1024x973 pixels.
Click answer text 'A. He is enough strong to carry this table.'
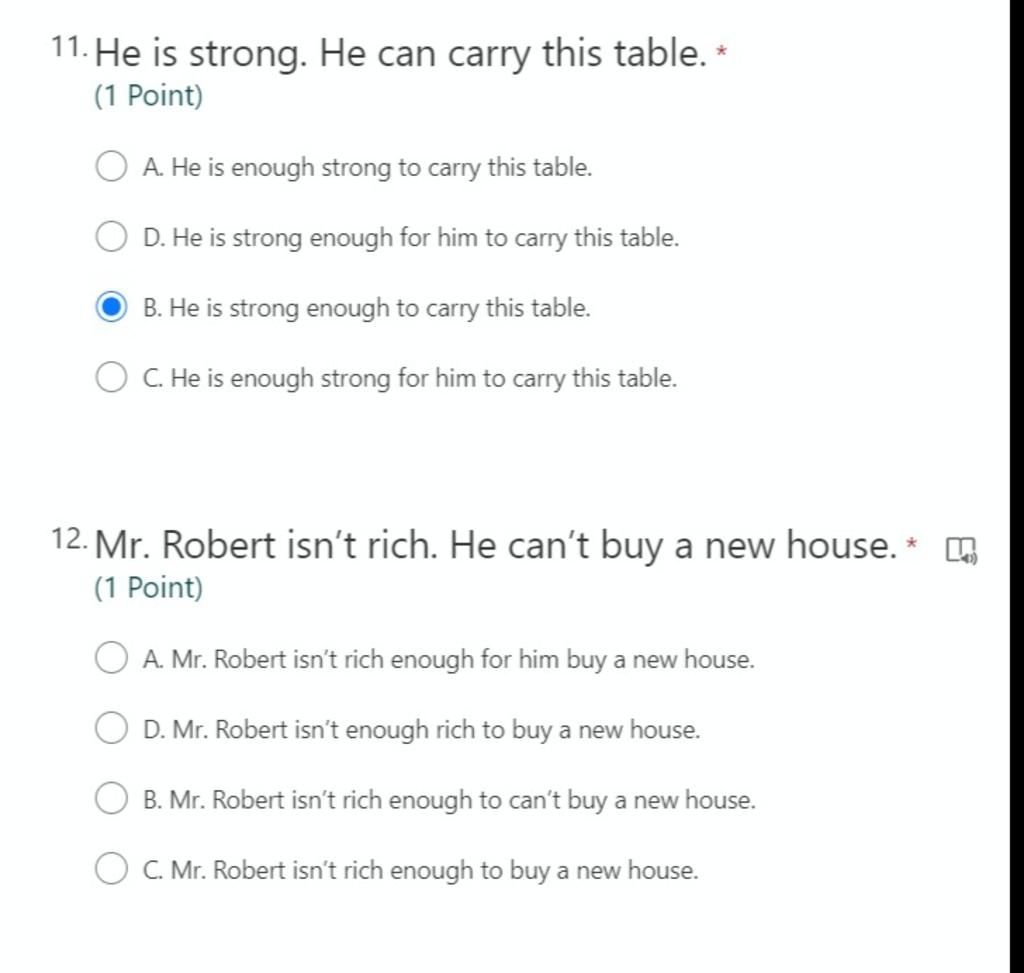coord(368,167)
